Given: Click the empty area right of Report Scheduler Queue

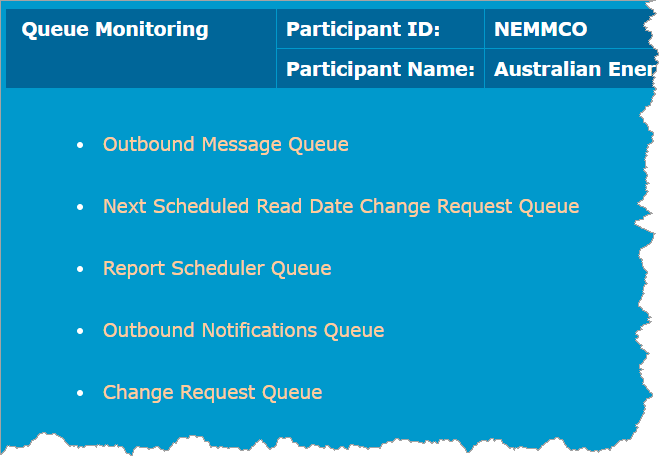Looking at the screenshot, I should [x=480, y=269].
